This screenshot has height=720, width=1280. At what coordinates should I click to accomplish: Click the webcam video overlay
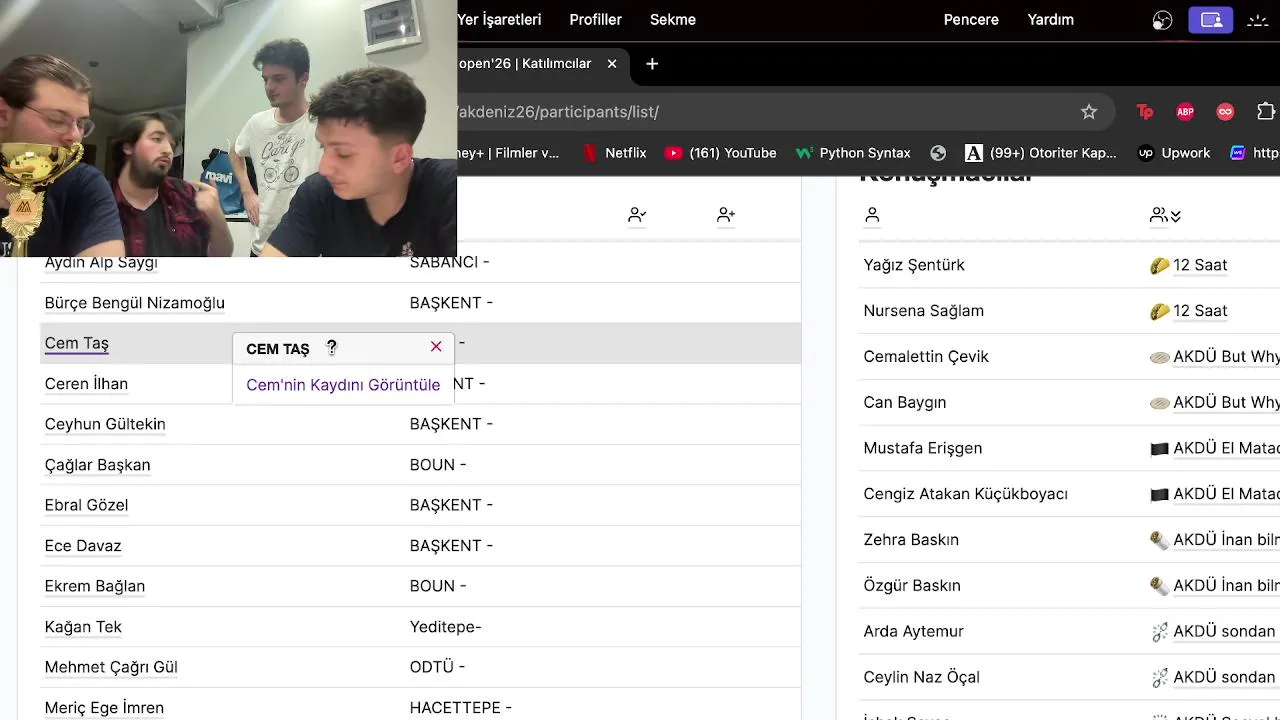(x=228, y=128)
